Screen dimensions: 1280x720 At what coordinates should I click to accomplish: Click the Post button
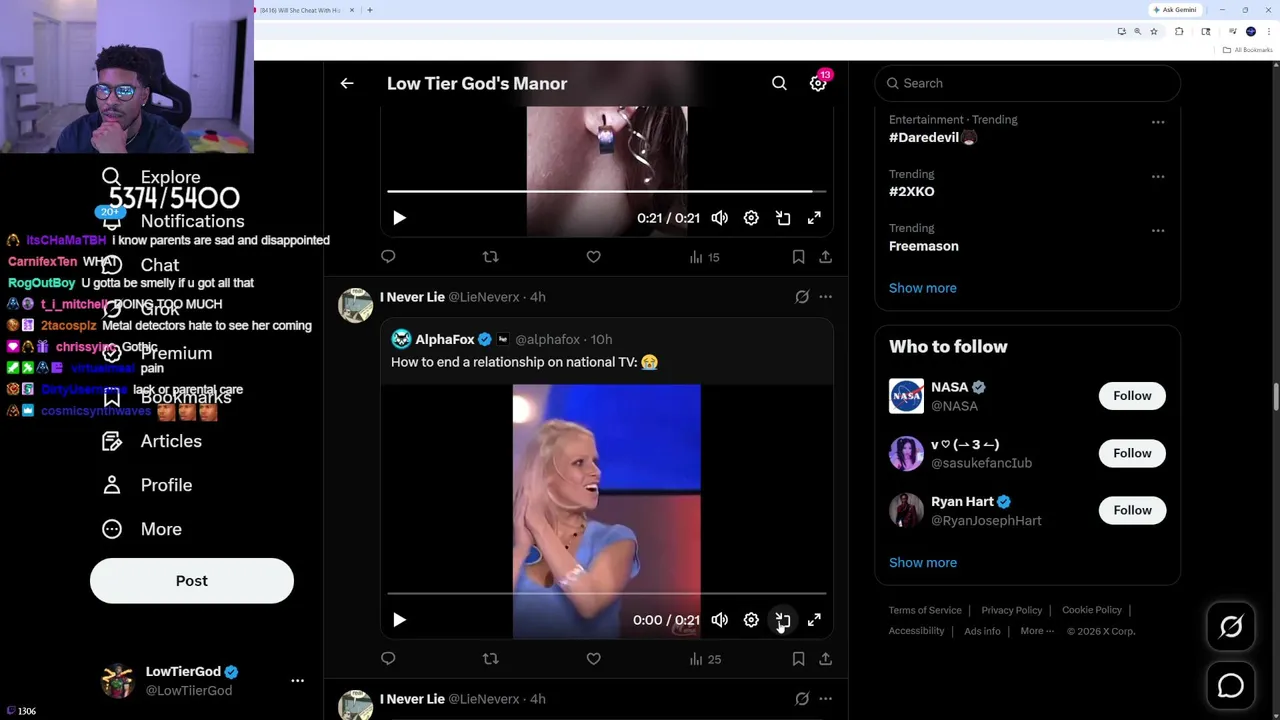[x=192, y=581]
